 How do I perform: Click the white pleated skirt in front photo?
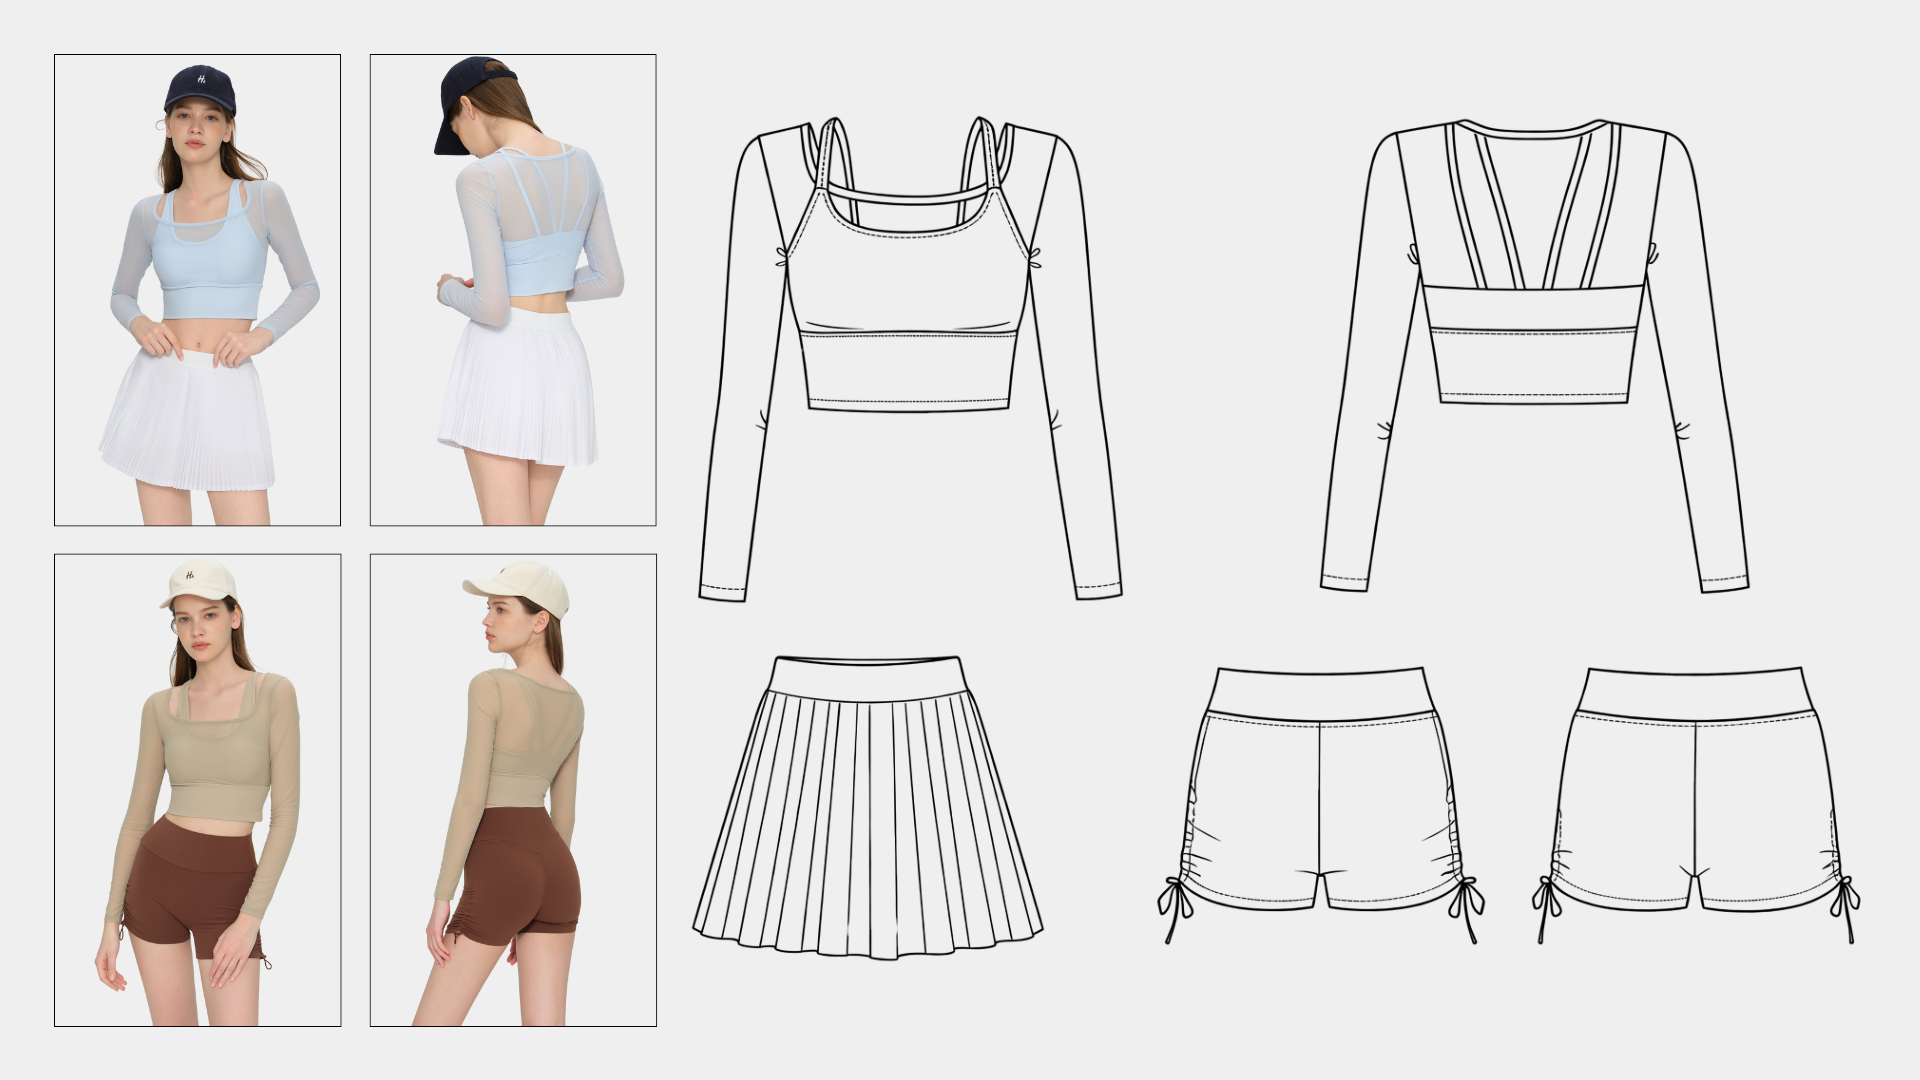(x=187, y=420)
